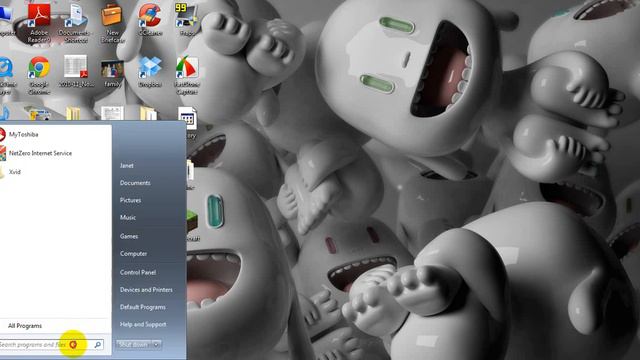Open Pictures from the Start menu

tap(130, 200)
